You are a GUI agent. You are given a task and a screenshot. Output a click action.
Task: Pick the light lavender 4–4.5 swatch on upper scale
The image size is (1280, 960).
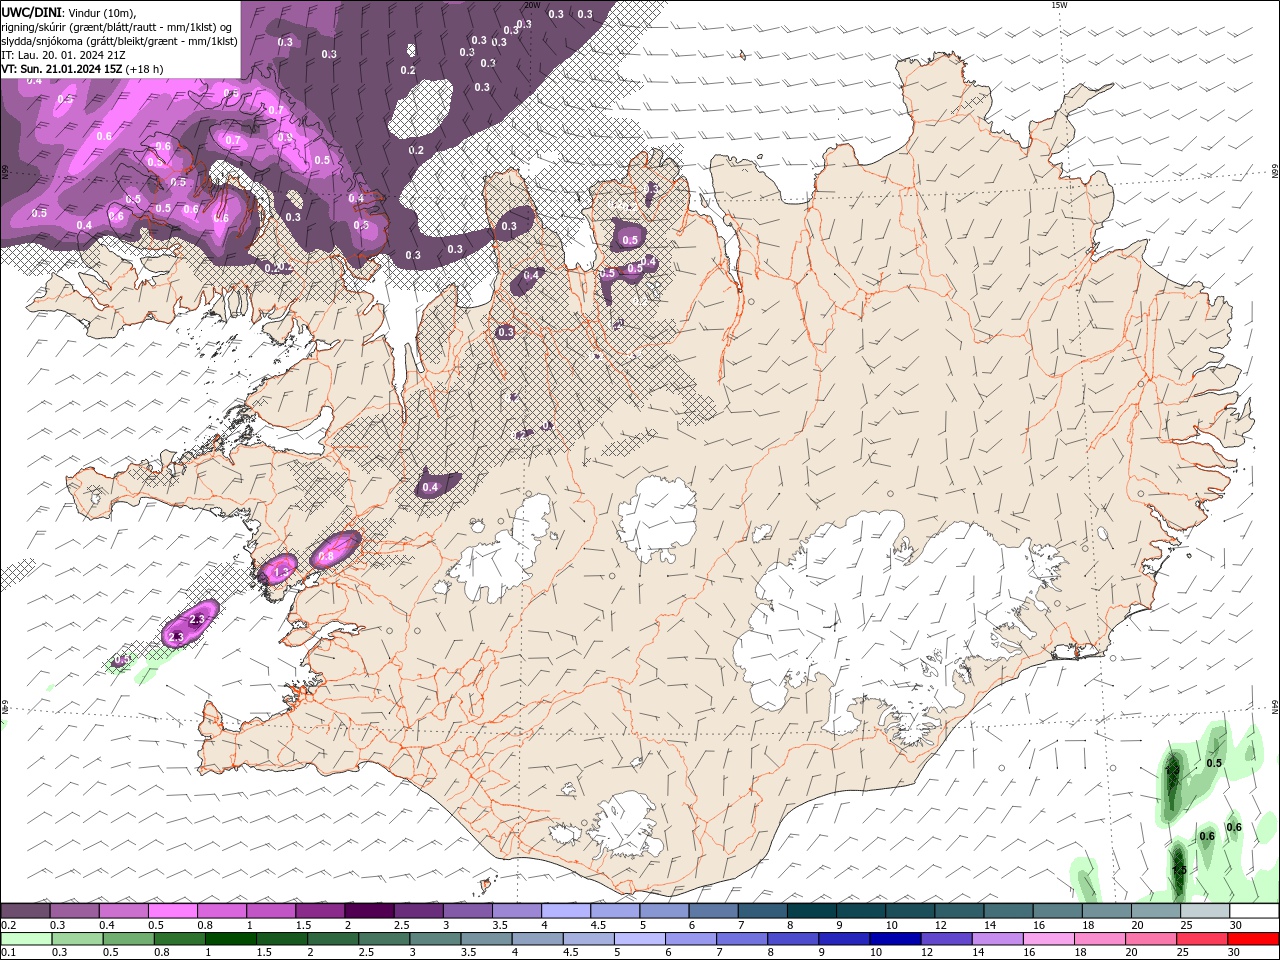click(x=566, y=911)
